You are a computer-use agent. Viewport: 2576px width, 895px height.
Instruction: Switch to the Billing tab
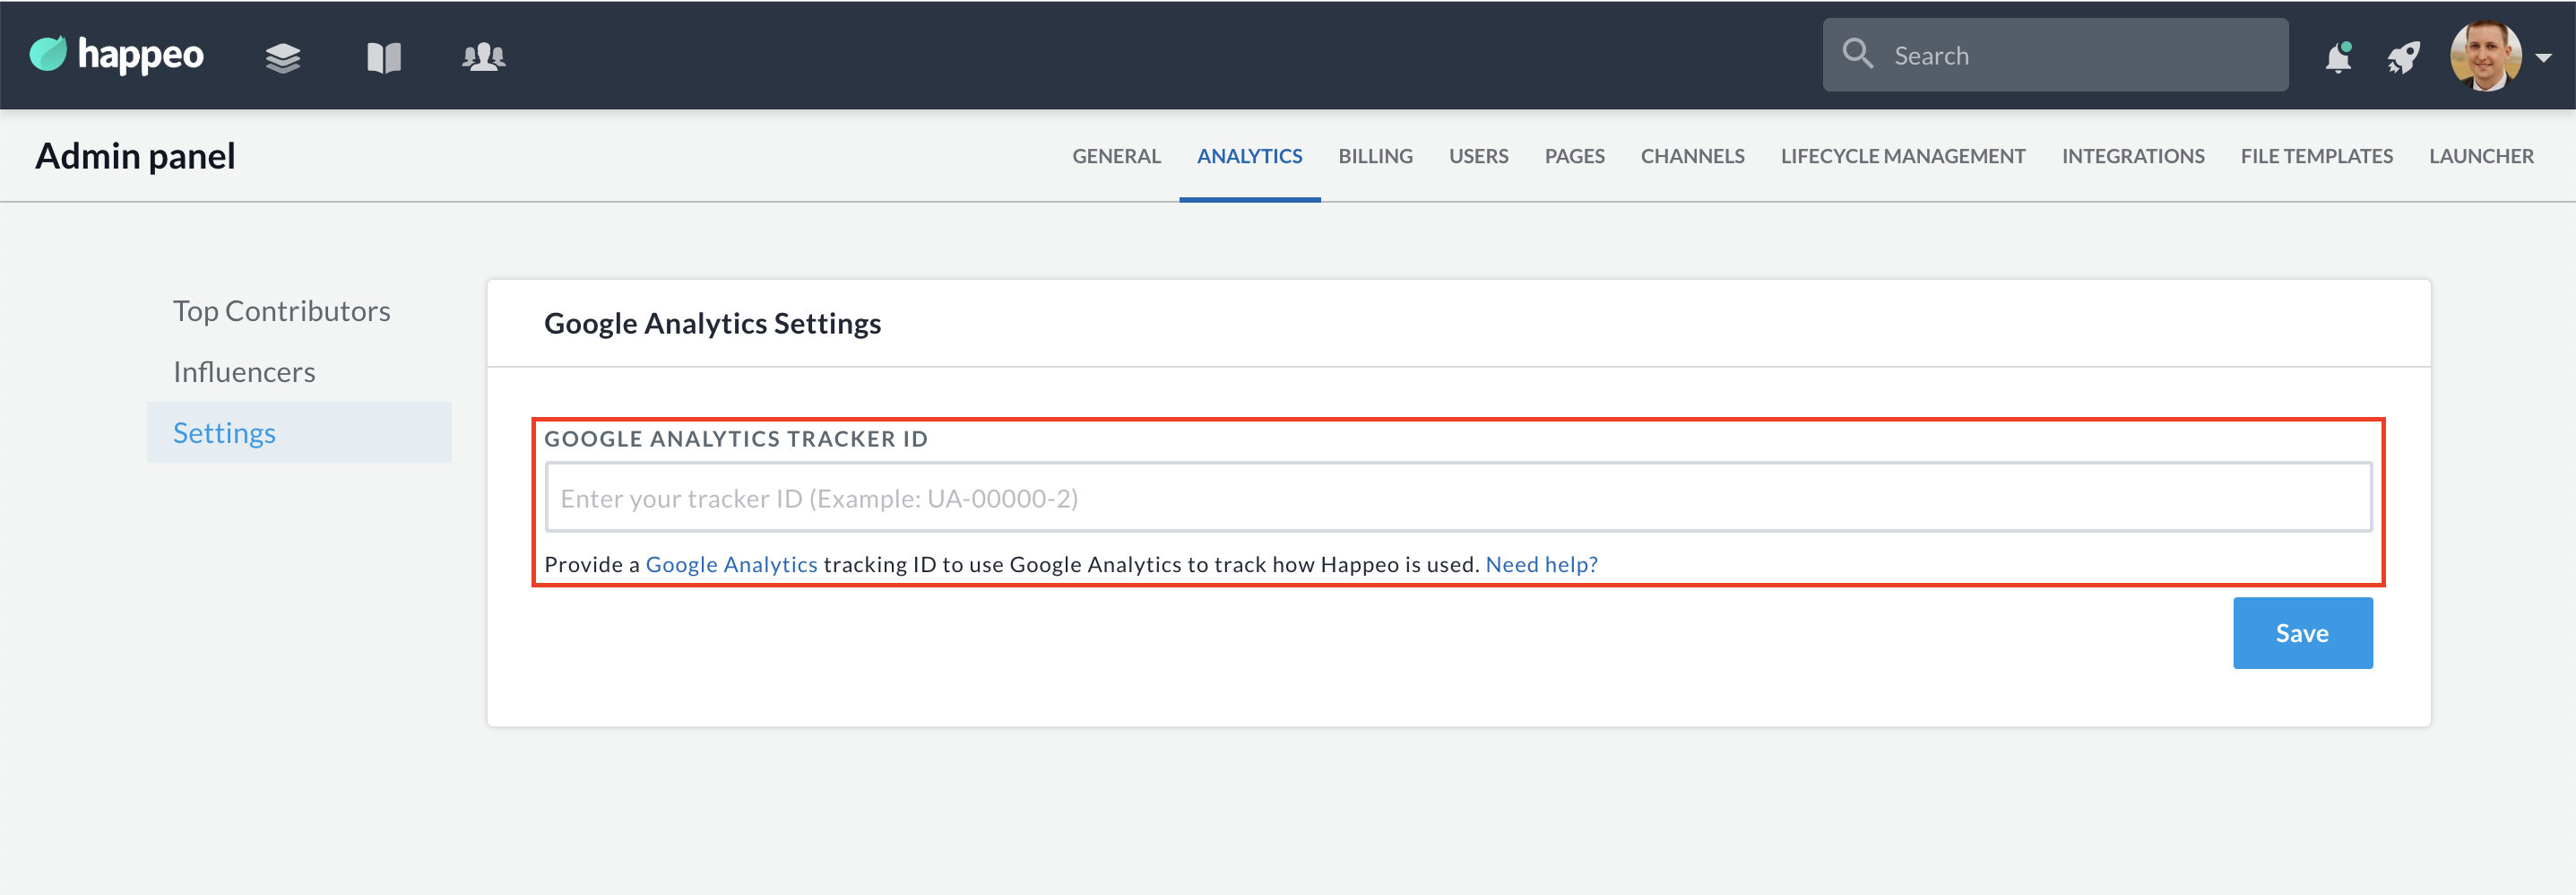point(1375,156)
